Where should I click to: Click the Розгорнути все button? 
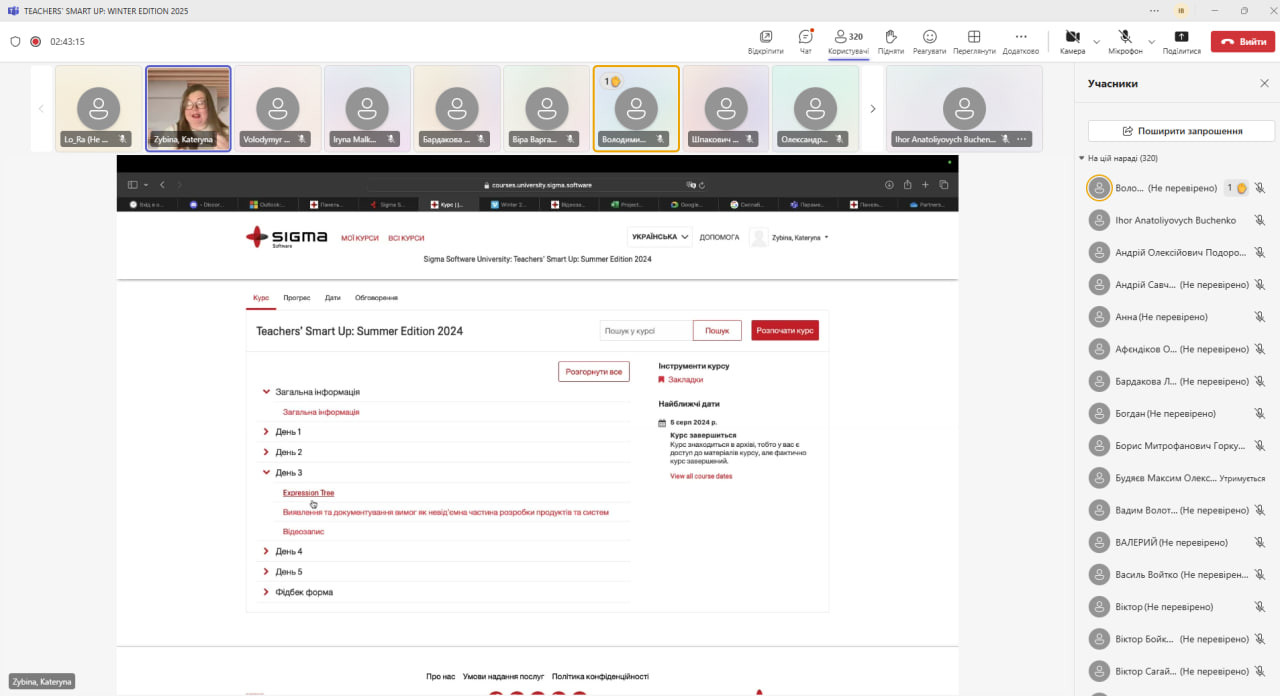[x=594, y=372]
